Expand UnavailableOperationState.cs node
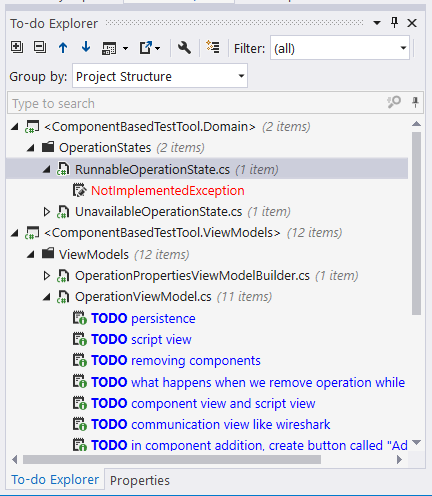 point(47,212)
